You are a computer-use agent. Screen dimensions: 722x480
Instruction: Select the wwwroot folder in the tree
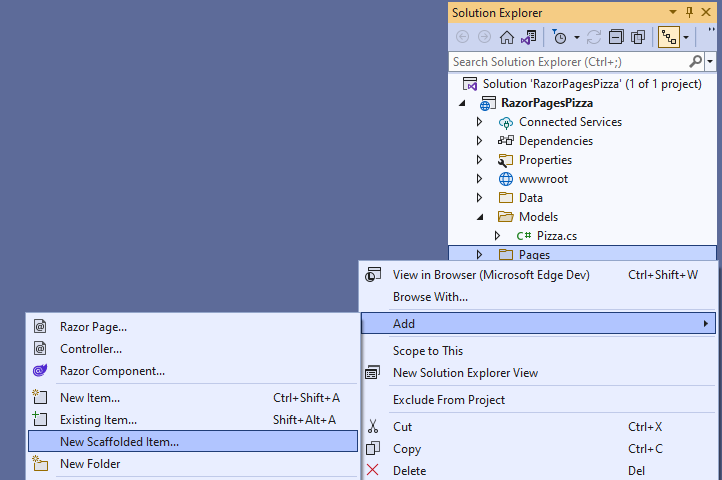545,179
